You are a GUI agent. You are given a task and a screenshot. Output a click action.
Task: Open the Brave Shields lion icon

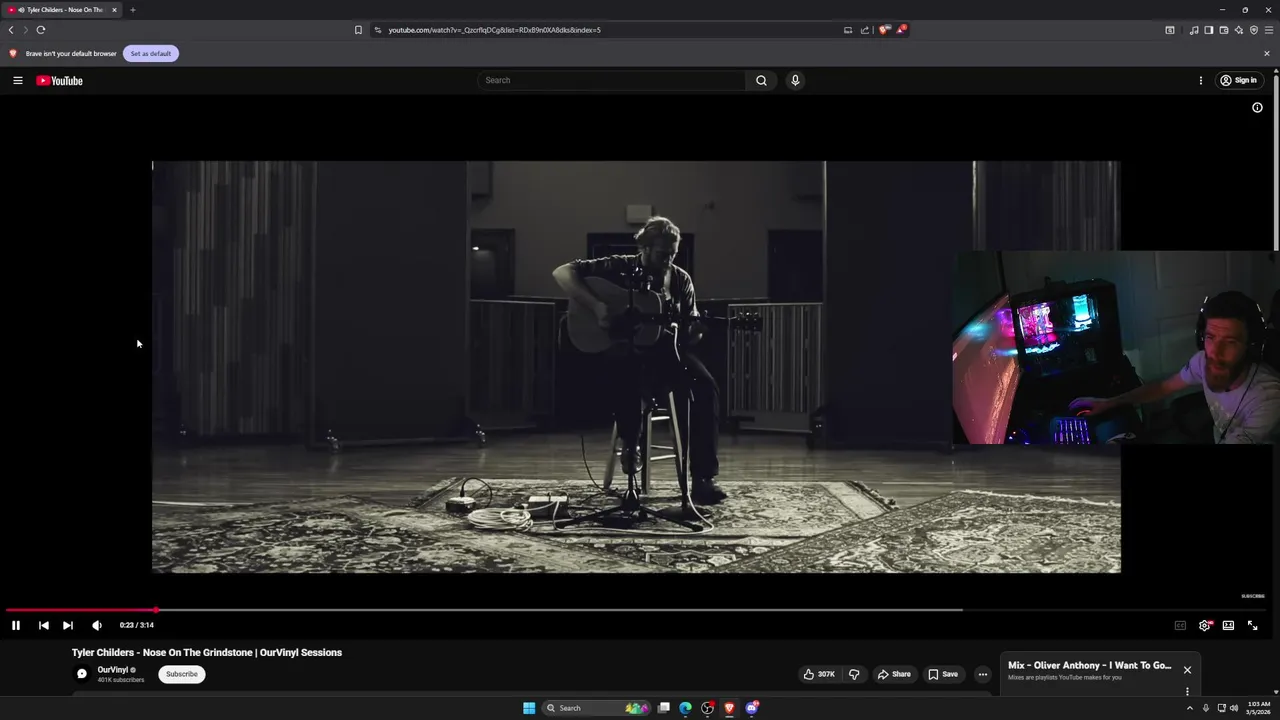884,30
